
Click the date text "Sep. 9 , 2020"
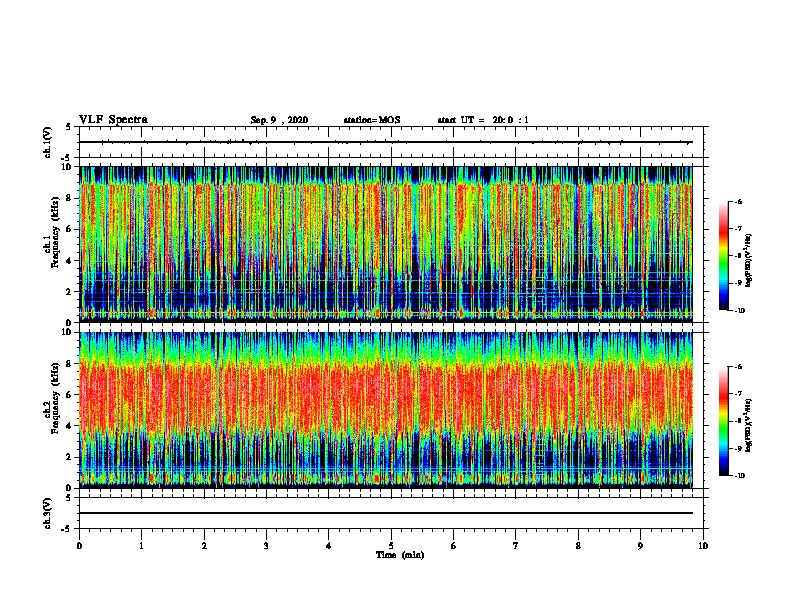tap(279, 120)
